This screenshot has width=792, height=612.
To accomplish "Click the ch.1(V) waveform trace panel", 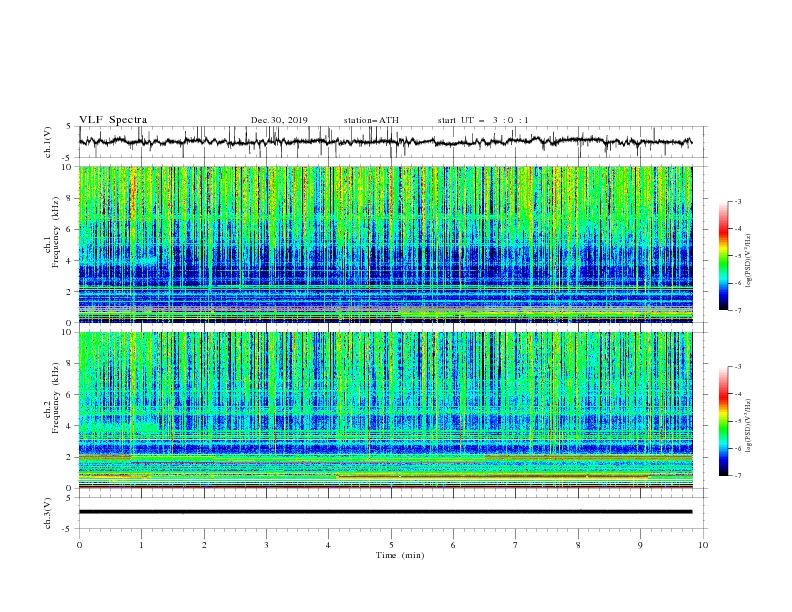I will pyautogui.click(x=393, y=142).
